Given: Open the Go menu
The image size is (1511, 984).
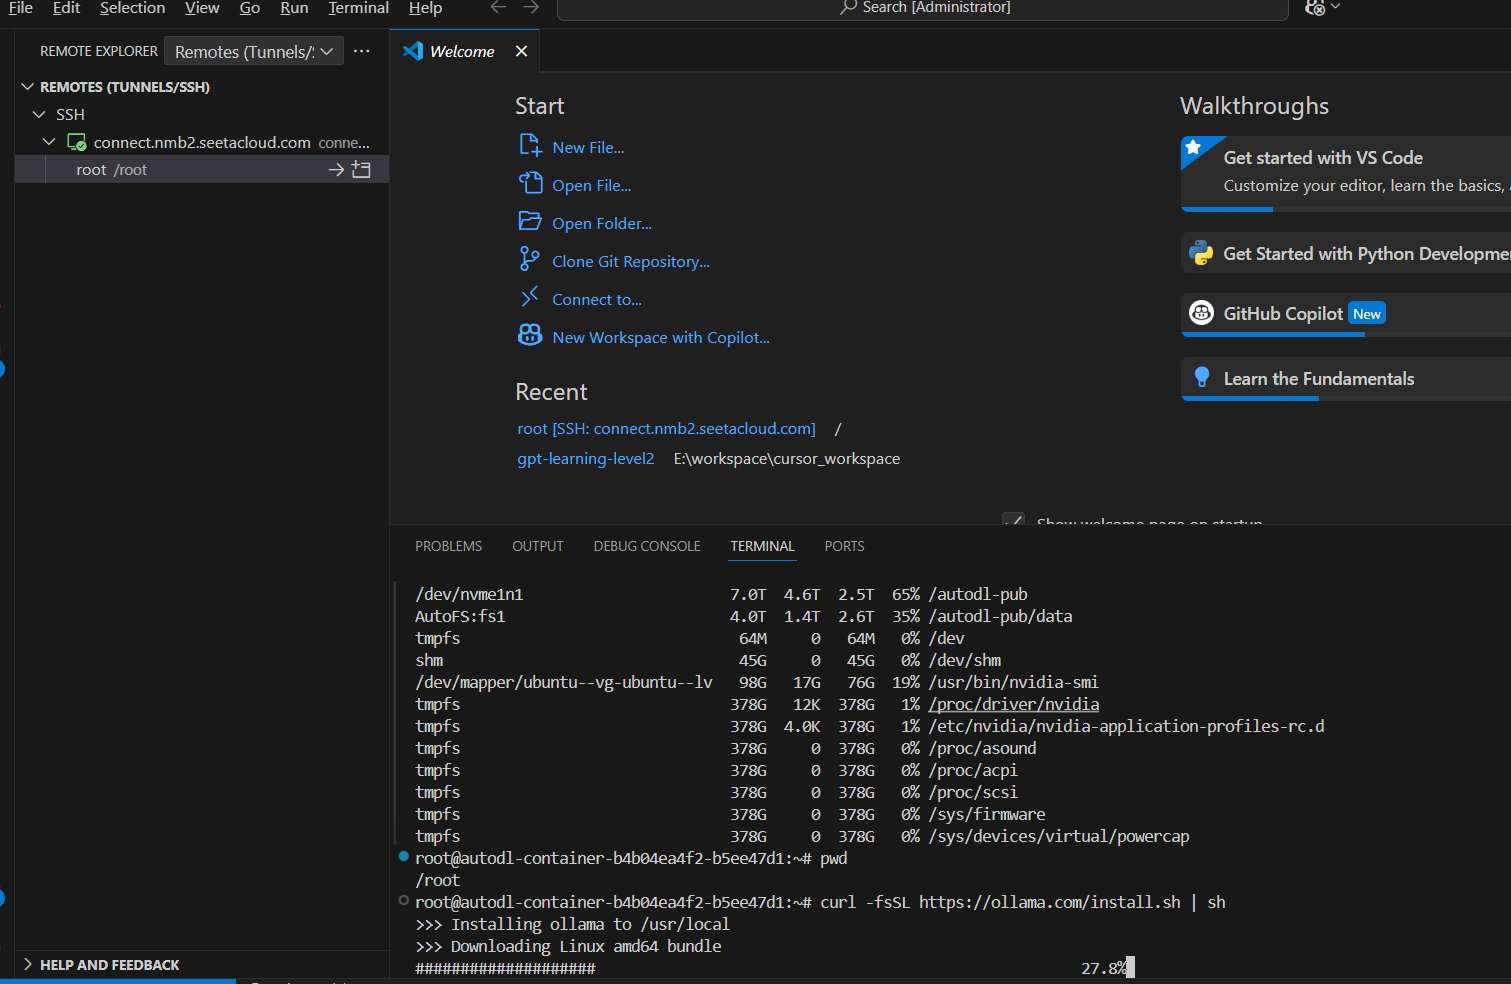Looking at the screenshot, I should pos(250,8).
